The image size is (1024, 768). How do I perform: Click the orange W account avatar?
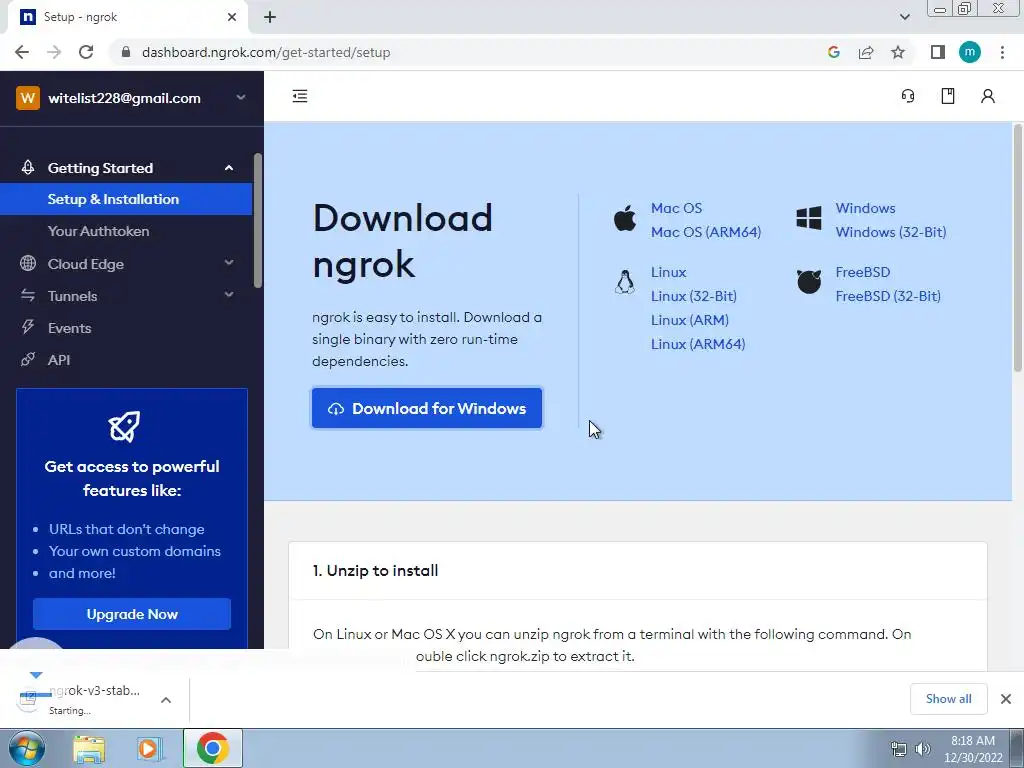point(28,98)
